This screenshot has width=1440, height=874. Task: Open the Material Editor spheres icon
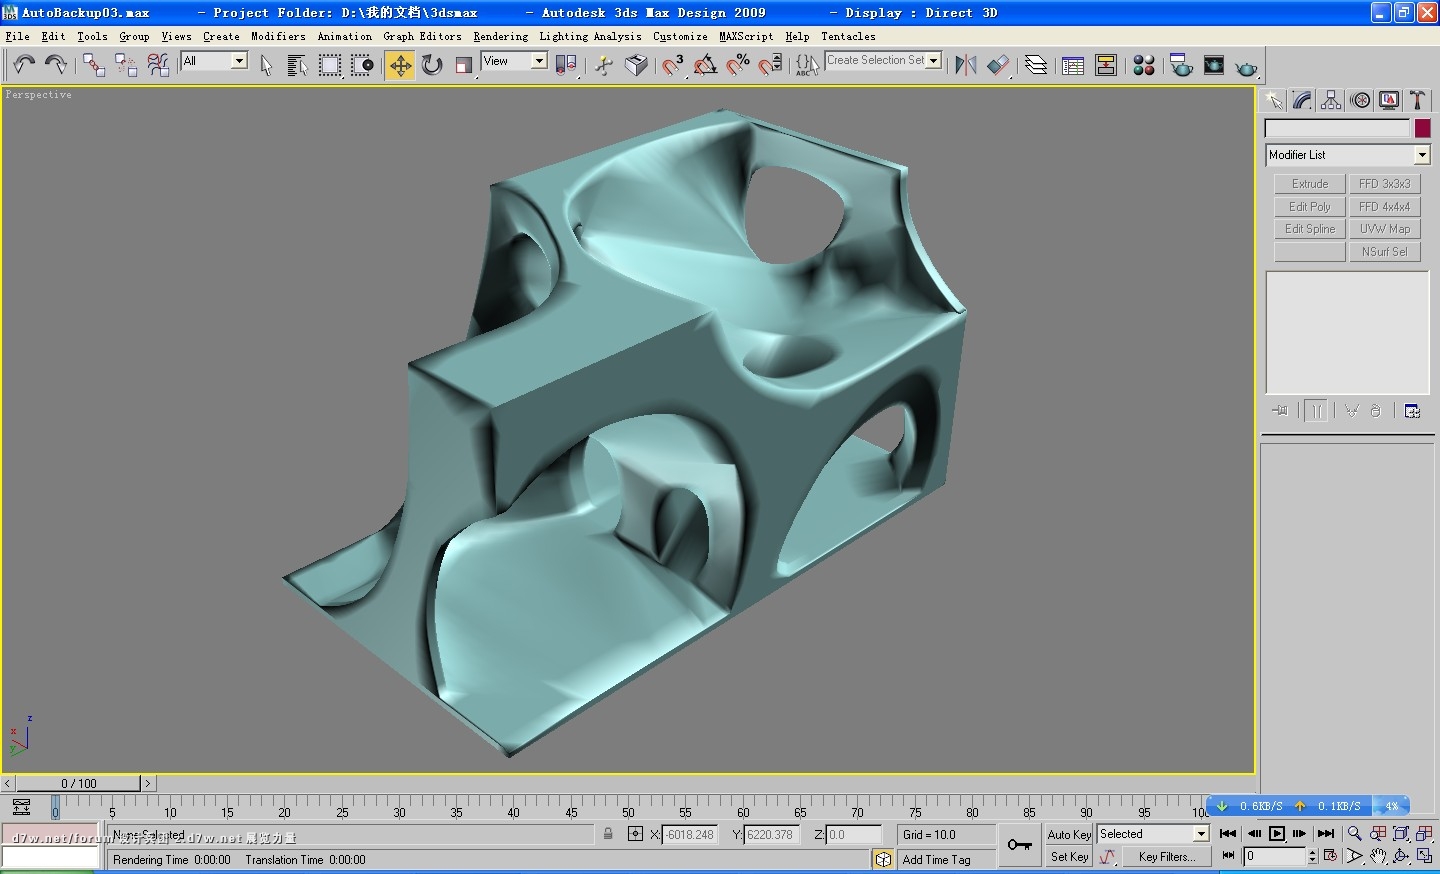pyautogui.click(x=1144, y=65)
